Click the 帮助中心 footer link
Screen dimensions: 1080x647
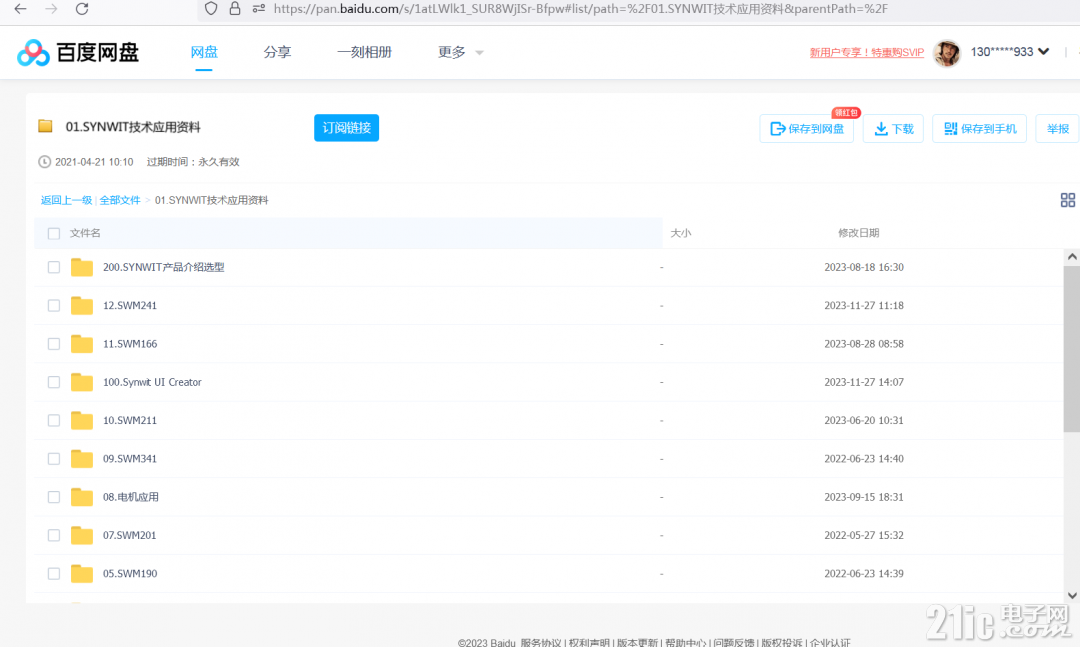(685, 642)
